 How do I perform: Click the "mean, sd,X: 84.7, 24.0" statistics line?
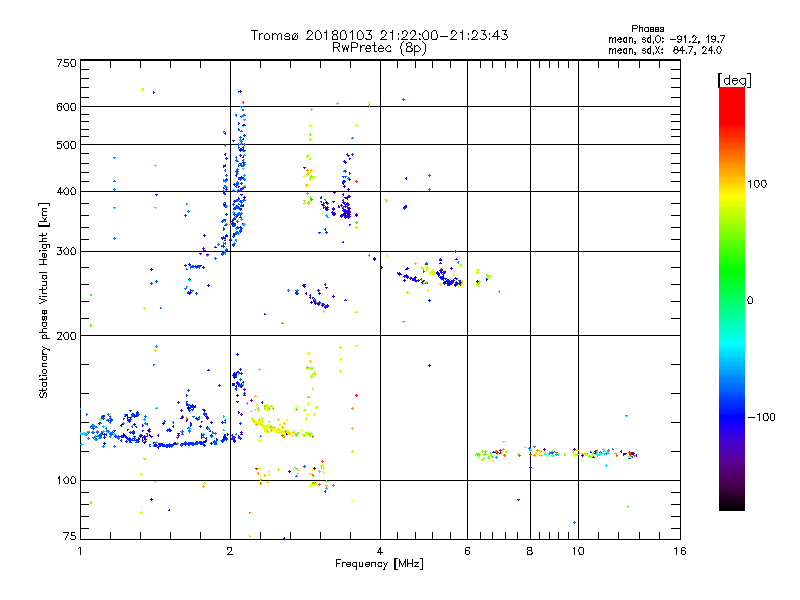point(665,50)
